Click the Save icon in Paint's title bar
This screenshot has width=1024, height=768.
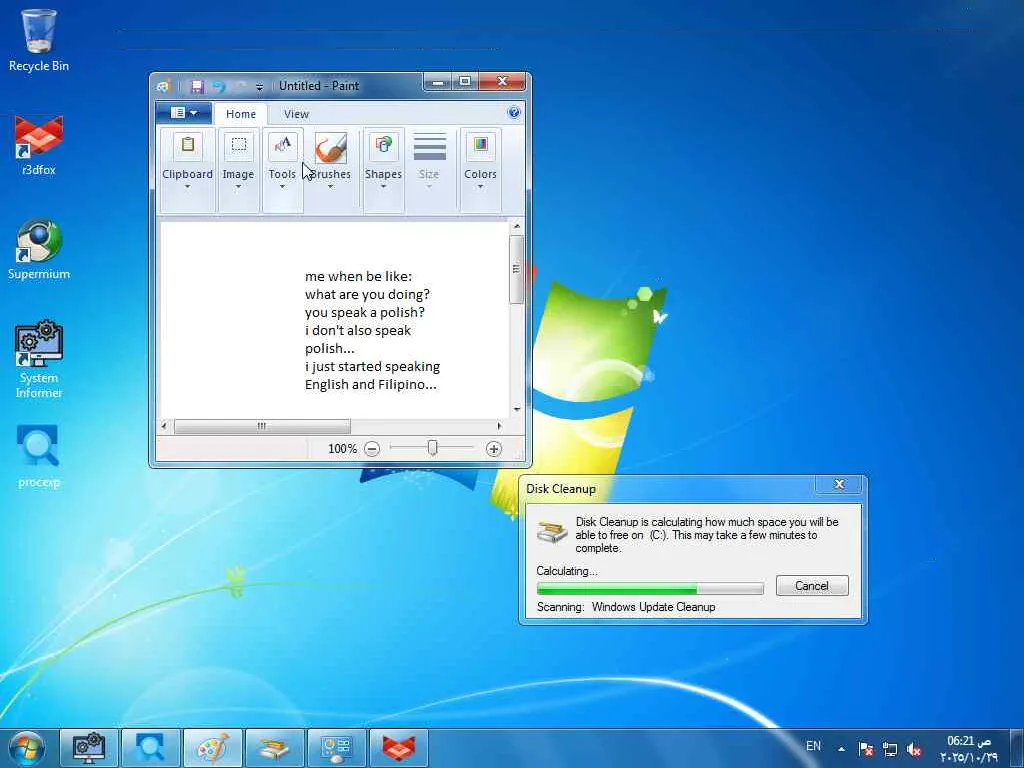click(197, 86)
